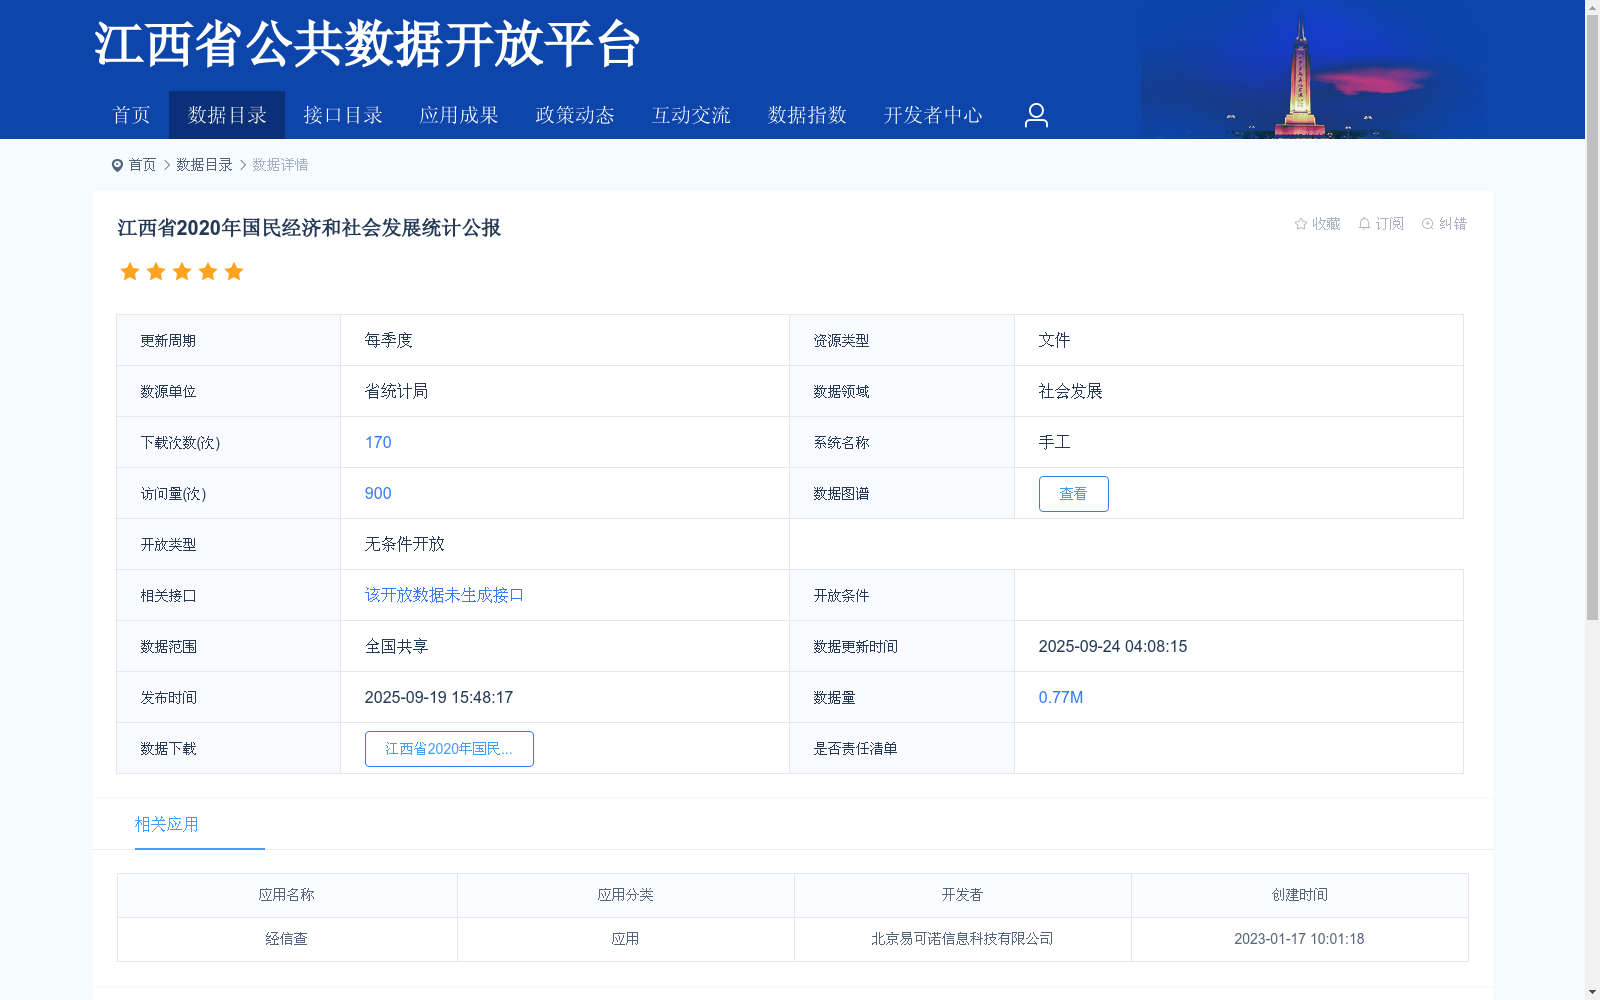Click application name 经信查
The image size is (1600, 1000).
coord(286,939)
